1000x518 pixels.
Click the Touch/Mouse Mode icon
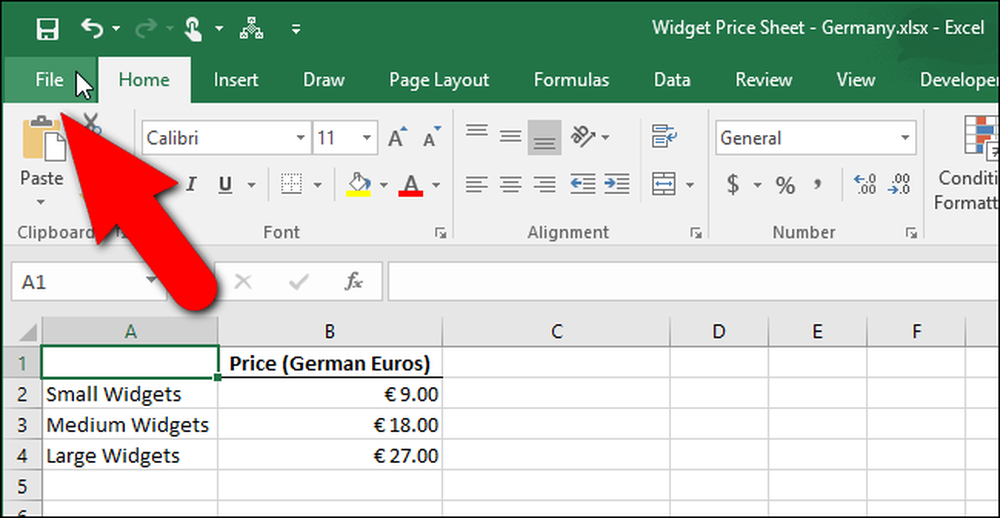[x=193, y=29]
